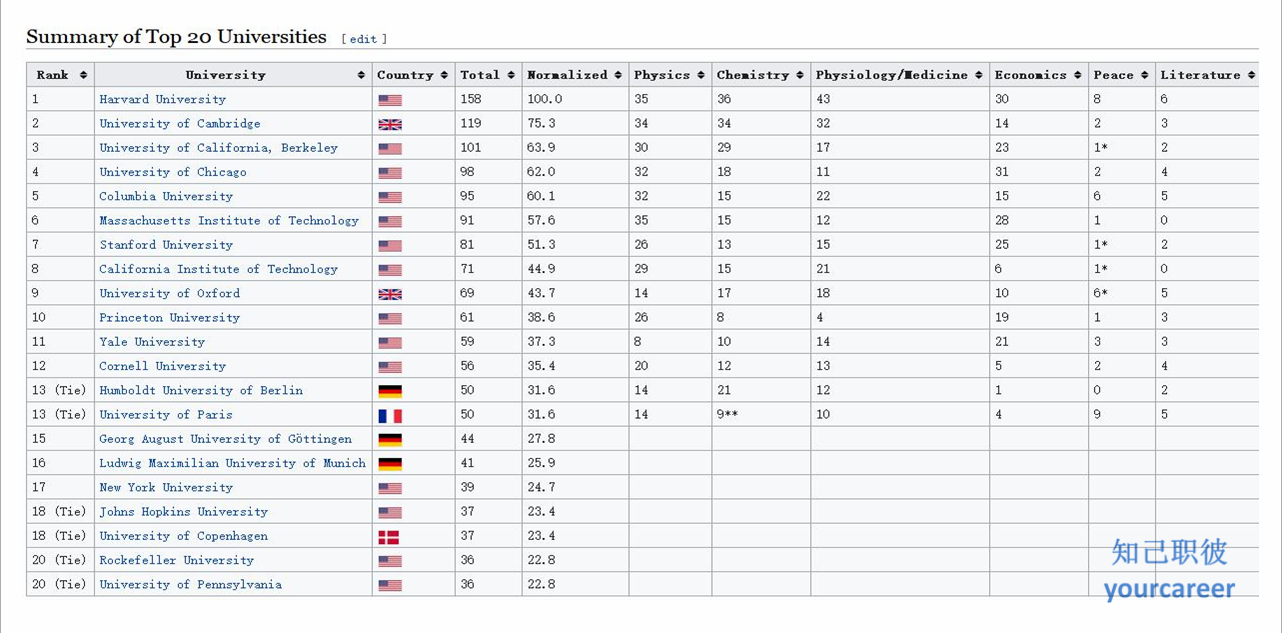Click German flag in Munich university row
This screenshot has height=633, width=1282.
pyautogui.click(x=390, y=464)
